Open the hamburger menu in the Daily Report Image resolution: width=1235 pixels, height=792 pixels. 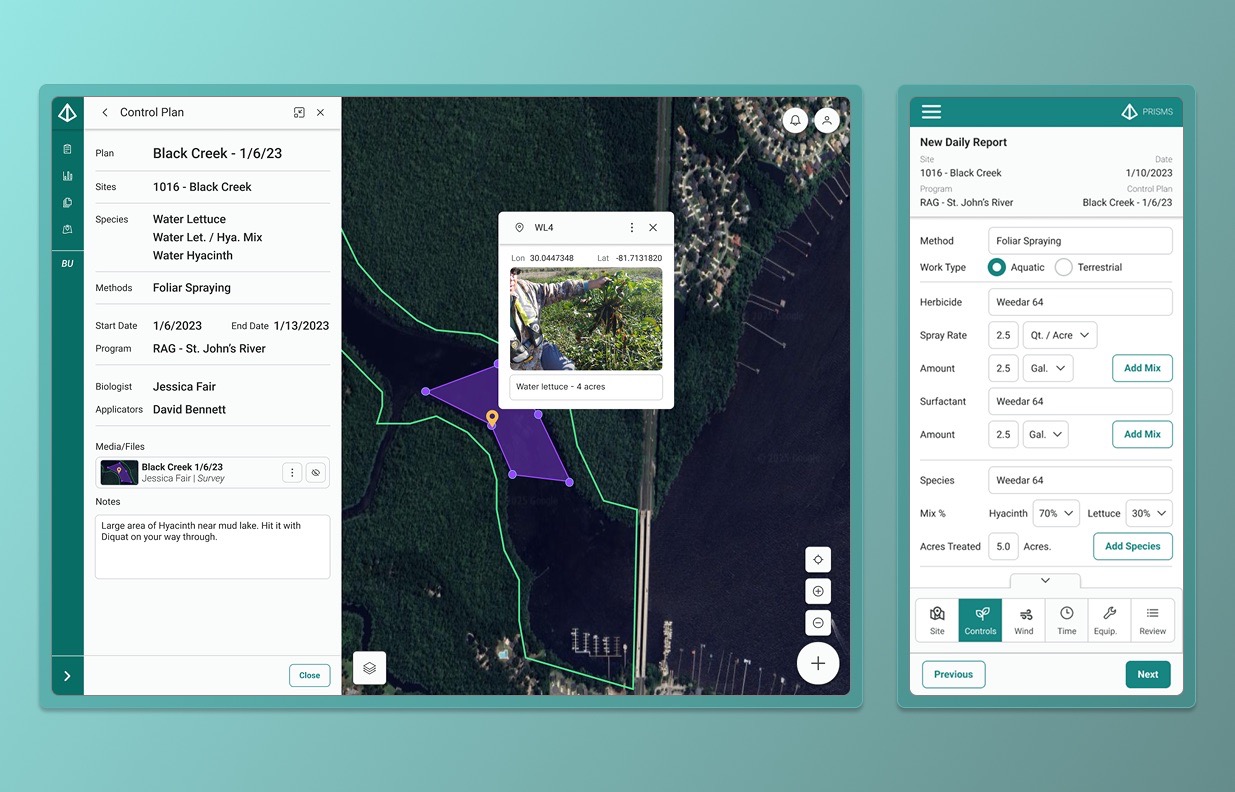(x=931, y=112)
